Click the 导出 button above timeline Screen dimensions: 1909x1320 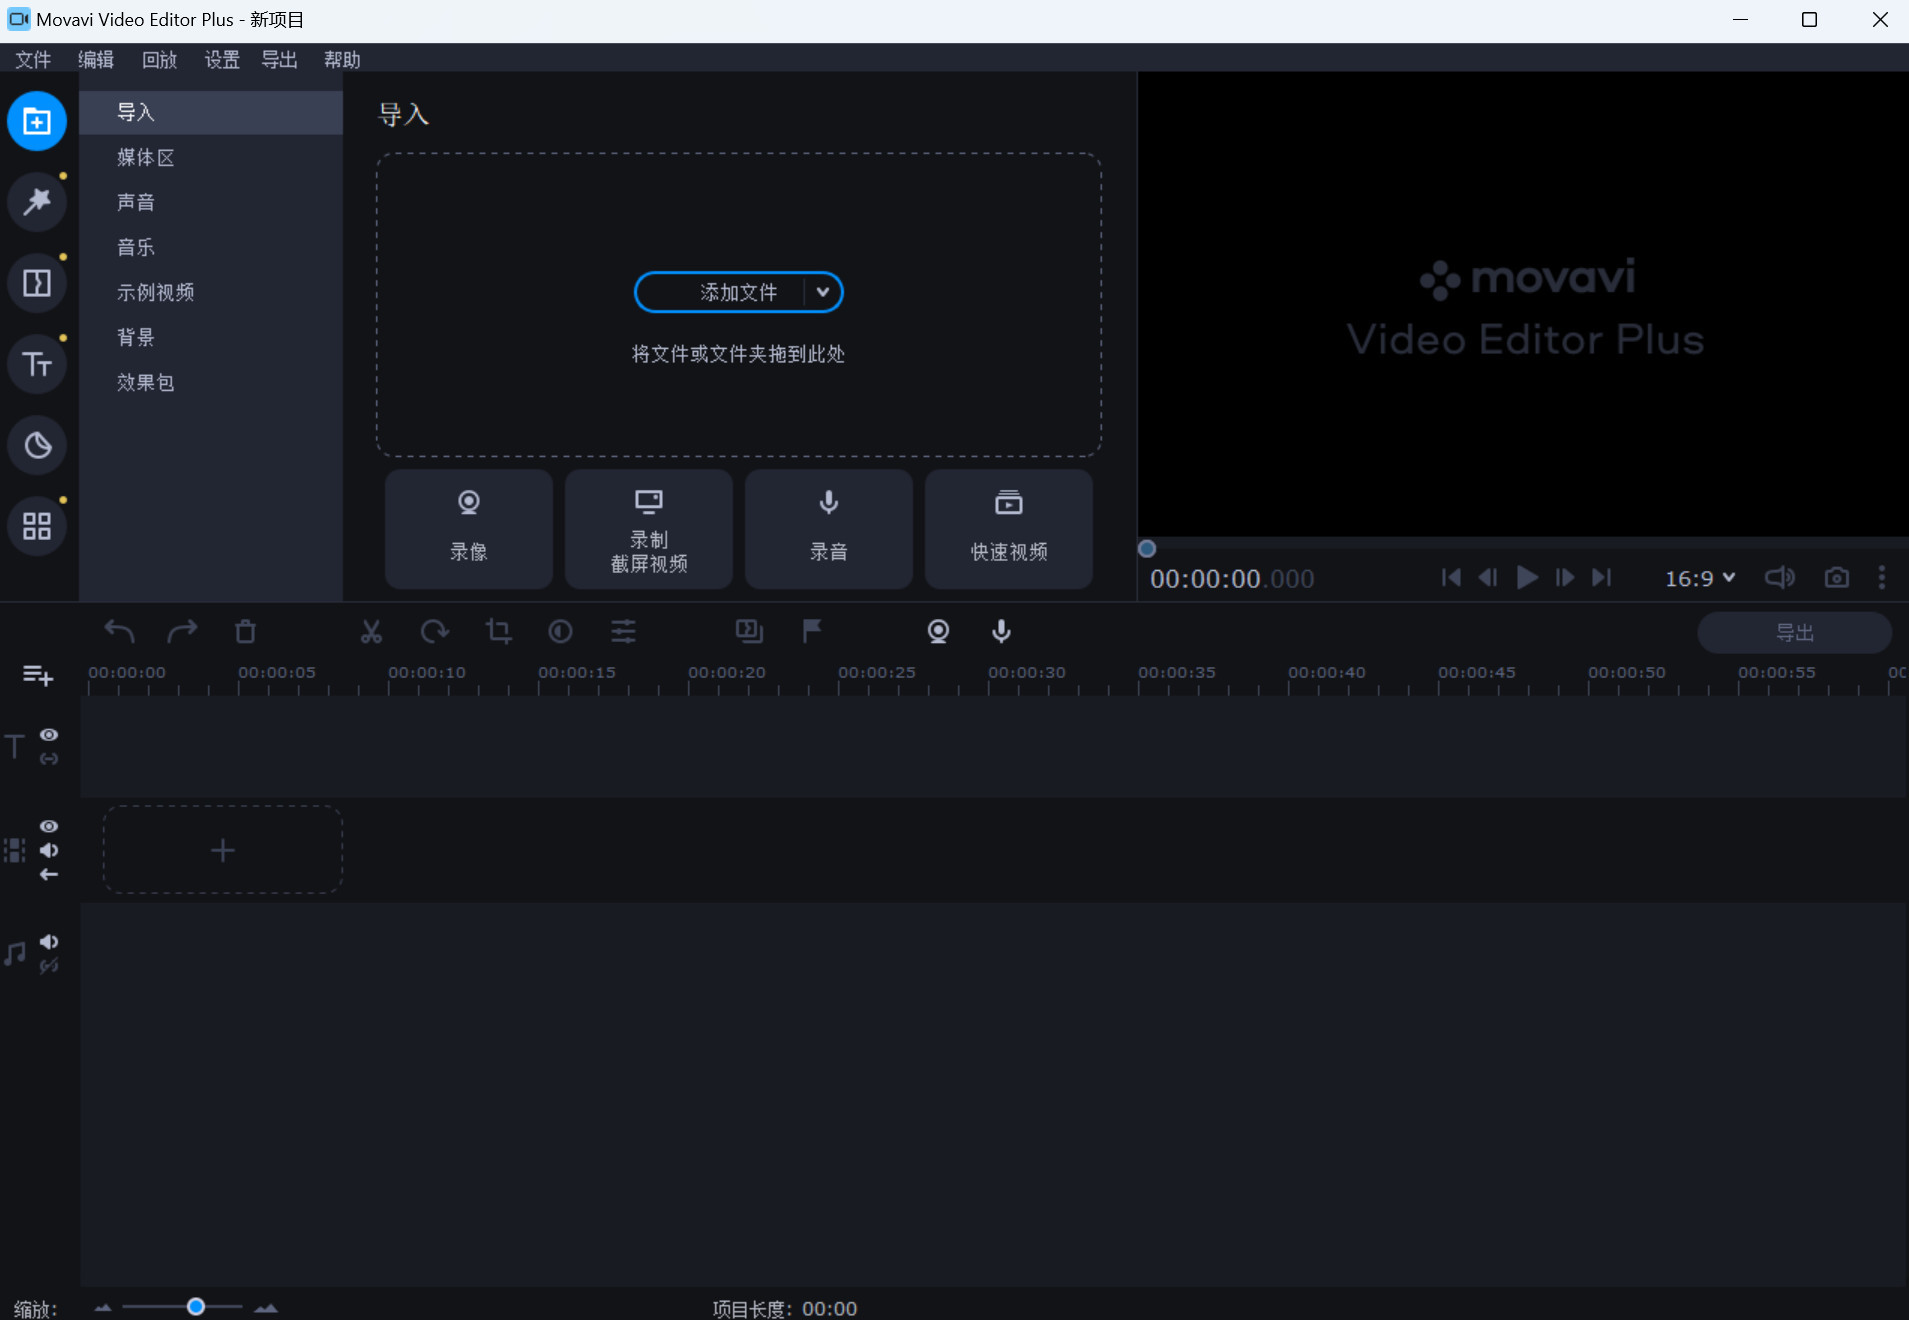(1795, 633)
